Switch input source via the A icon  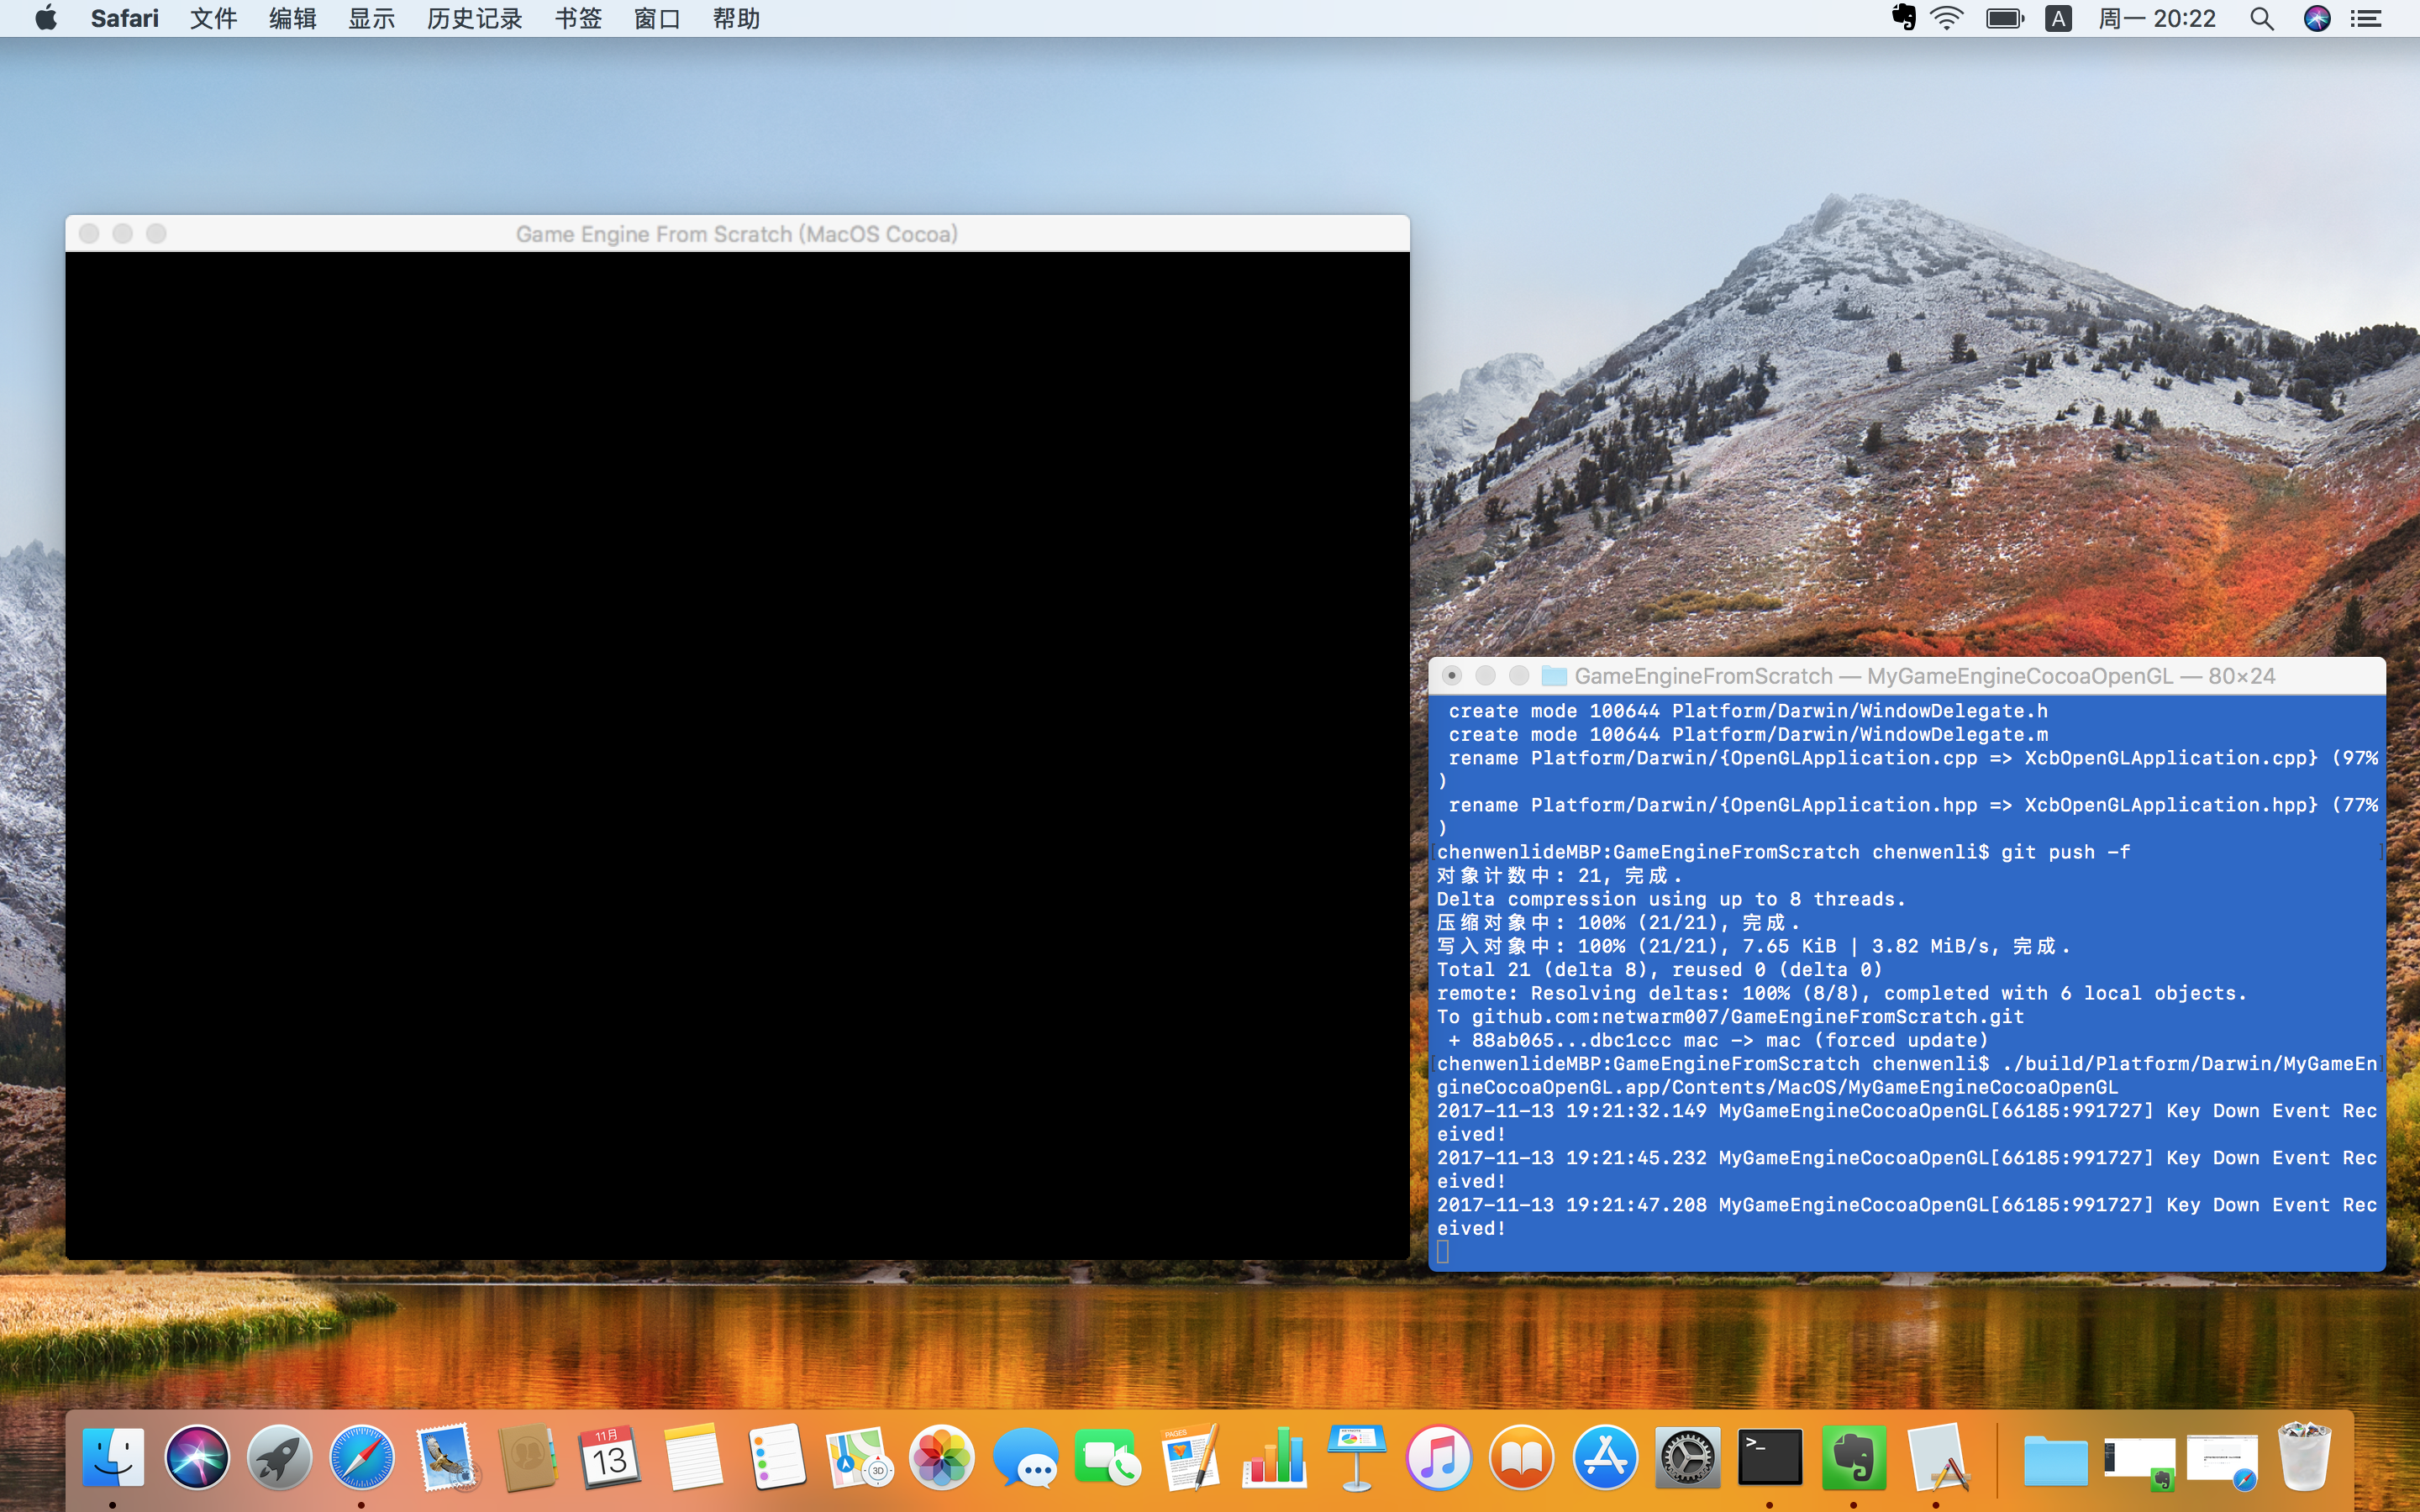pyautogui.click(x=2058, y=18)
